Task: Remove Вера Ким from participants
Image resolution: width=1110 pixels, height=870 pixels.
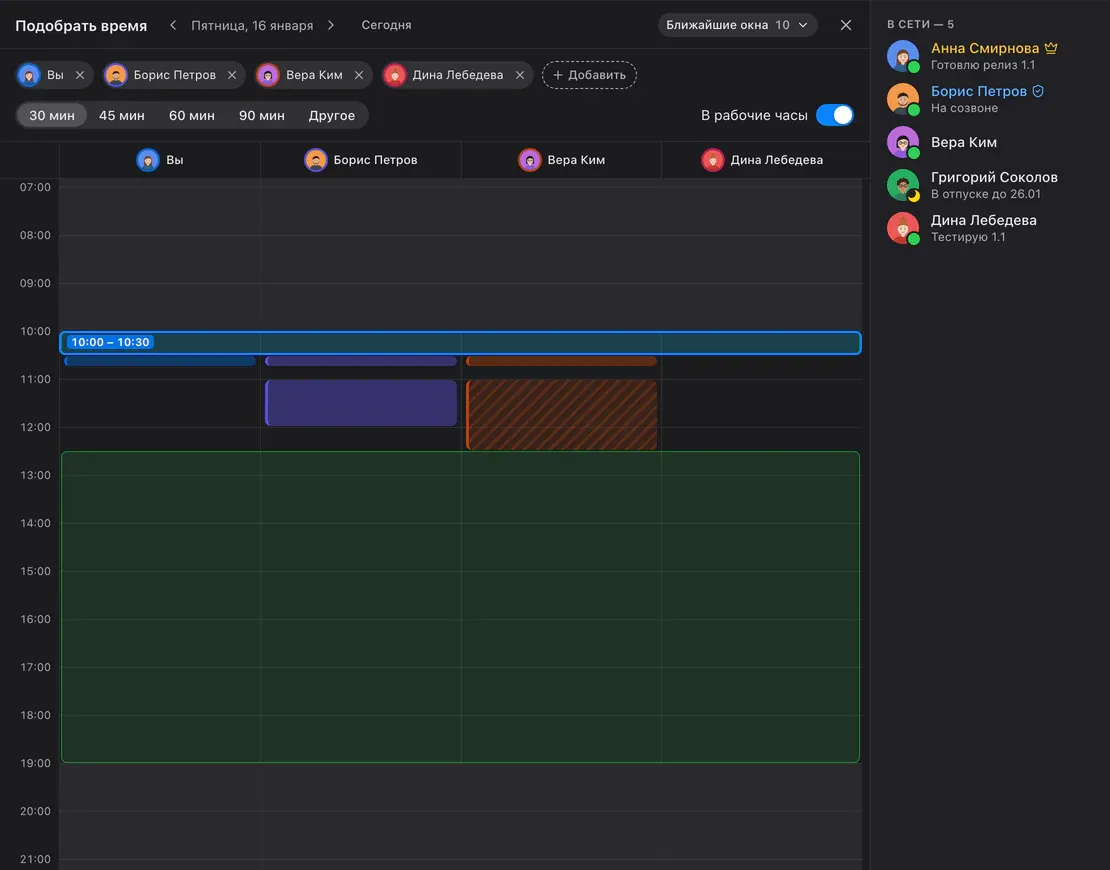Action: coord(359,75)
